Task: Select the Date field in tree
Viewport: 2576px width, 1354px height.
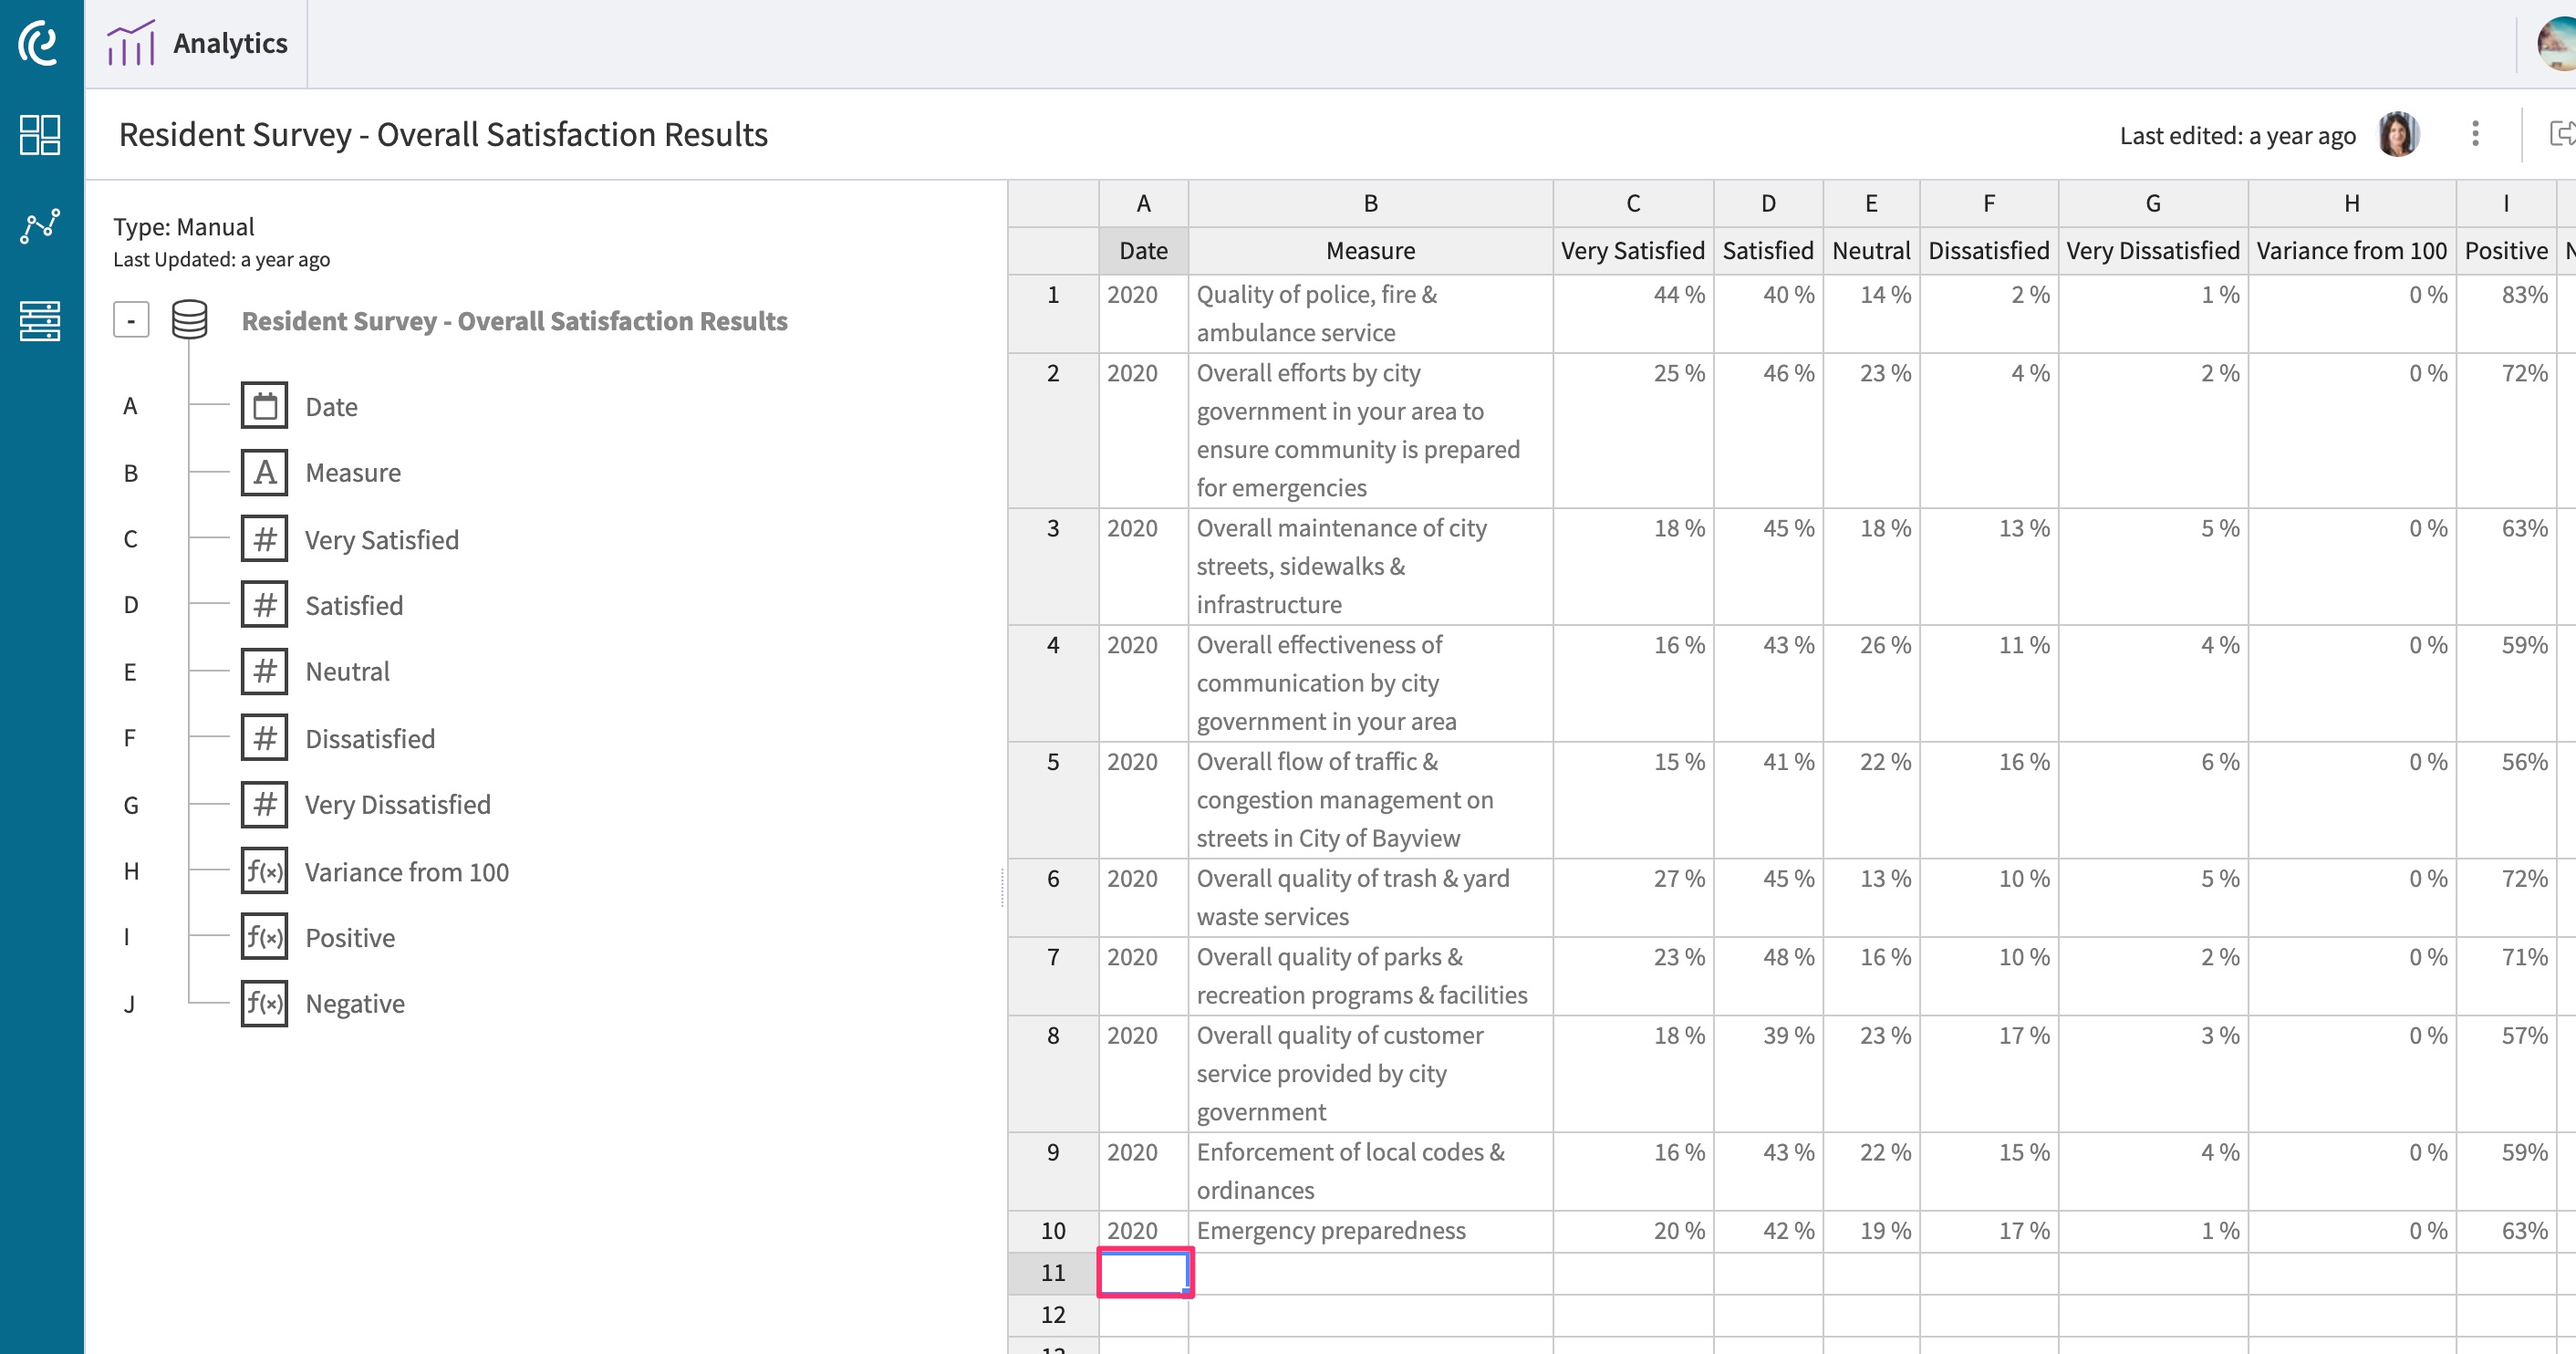Action: click(331, 407)
